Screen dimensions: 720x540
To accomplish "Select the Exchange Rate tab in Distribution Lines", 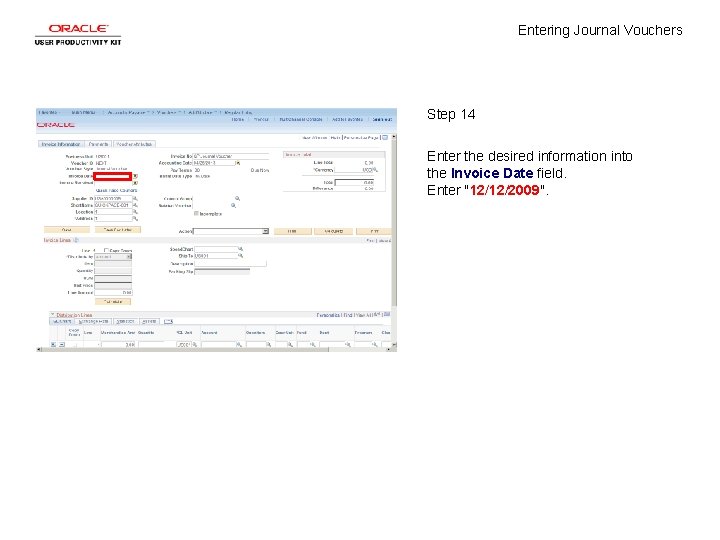I will (x=93, y=321).
